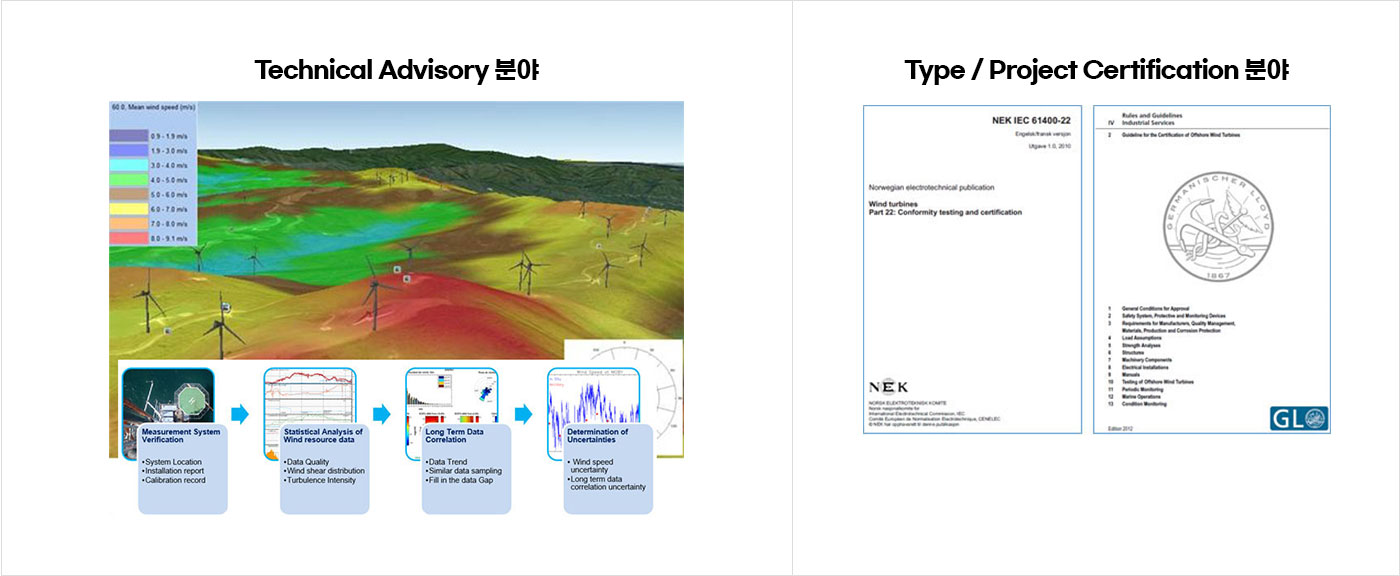Click the NEK logo on the IEC document
Screen dimensions: 1400x576
click(889, 387)
